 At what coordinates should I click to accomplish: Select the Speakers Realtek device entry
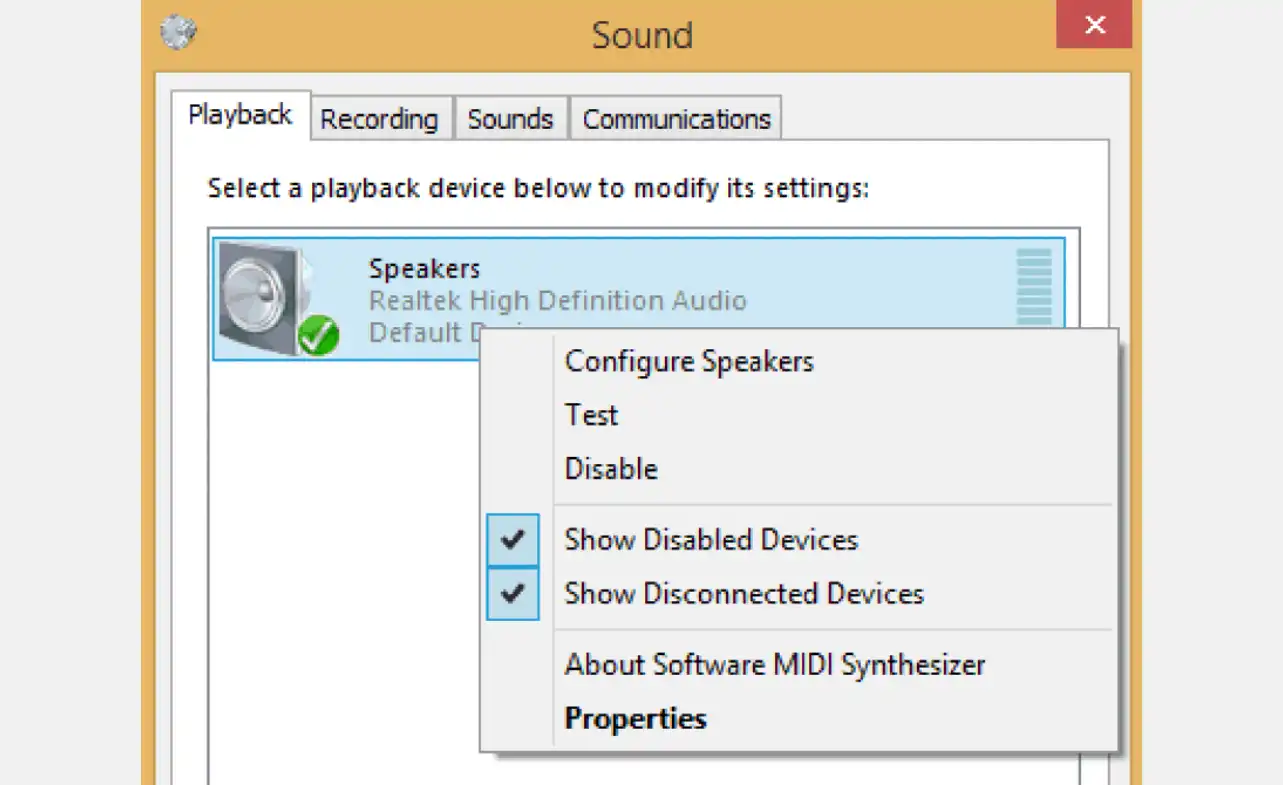coord(639,298)
